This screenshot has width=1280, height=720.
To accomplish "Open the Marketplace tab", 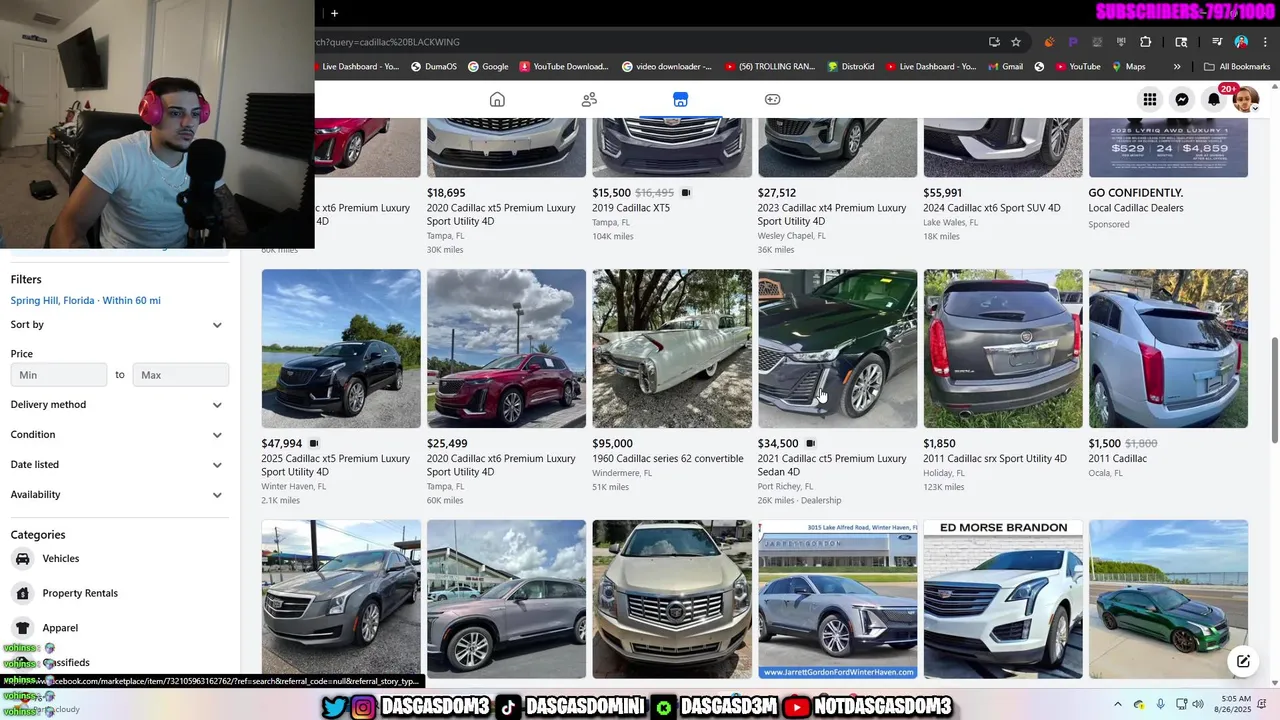I will pyautogui.click(x=680, y=99).
